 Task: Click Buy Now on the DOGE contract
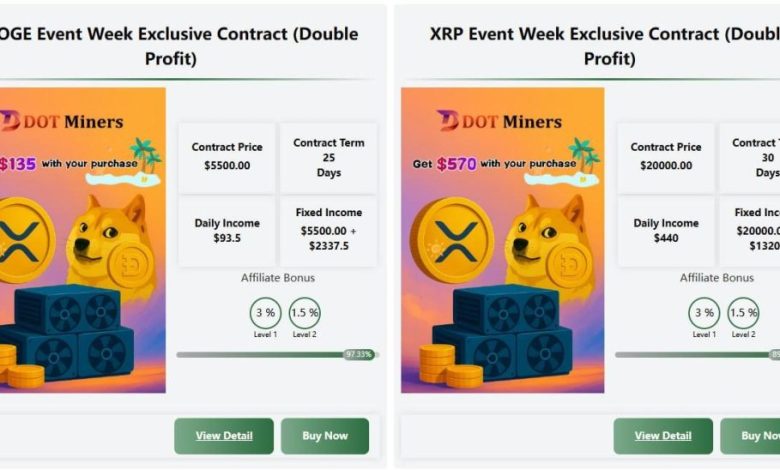[x=325, y=436]
